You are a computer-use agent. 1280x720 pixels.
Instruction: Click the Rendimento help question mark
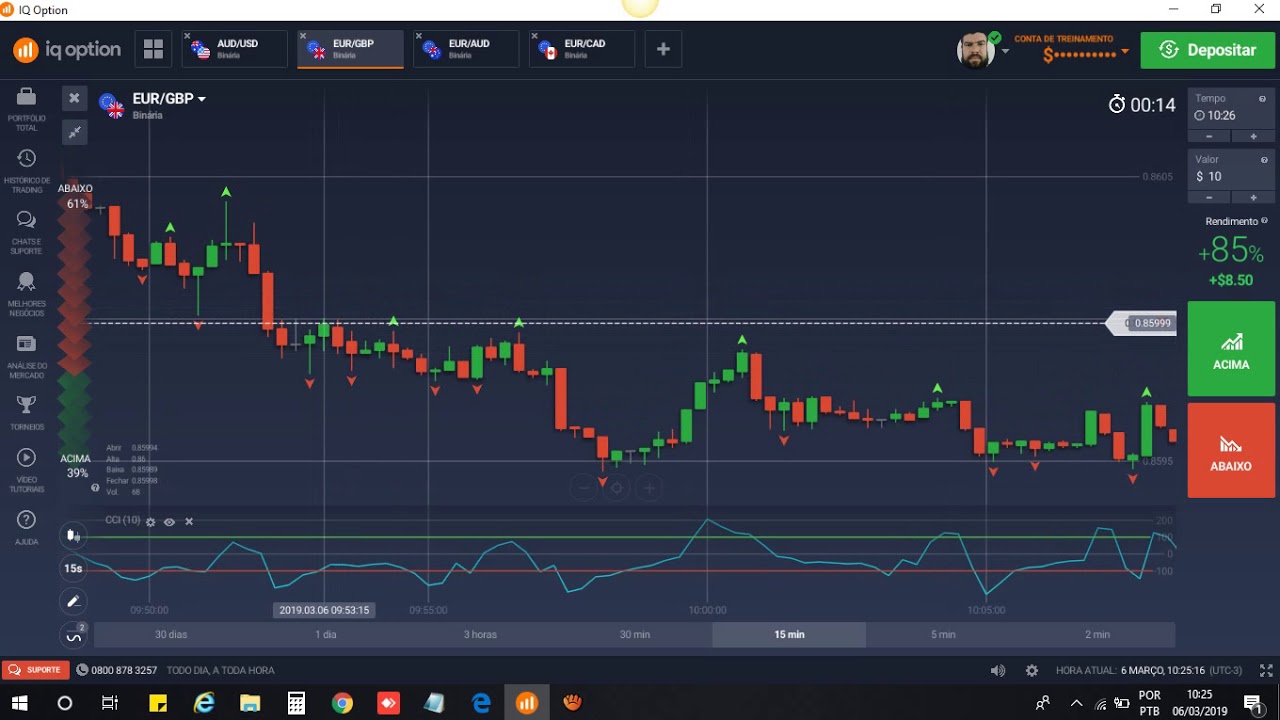pyautogui.click(x=1264, y=221)
